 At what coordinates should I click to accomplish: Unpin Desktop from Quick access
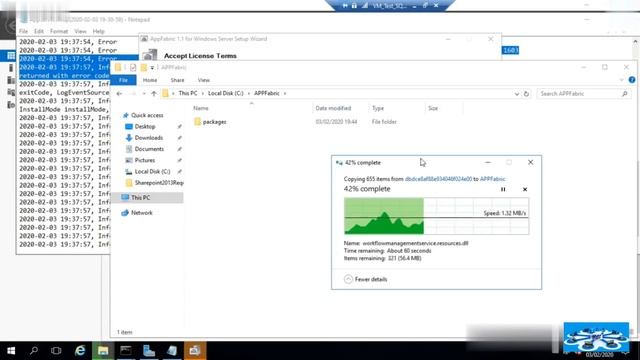click(x=179, y=127)
